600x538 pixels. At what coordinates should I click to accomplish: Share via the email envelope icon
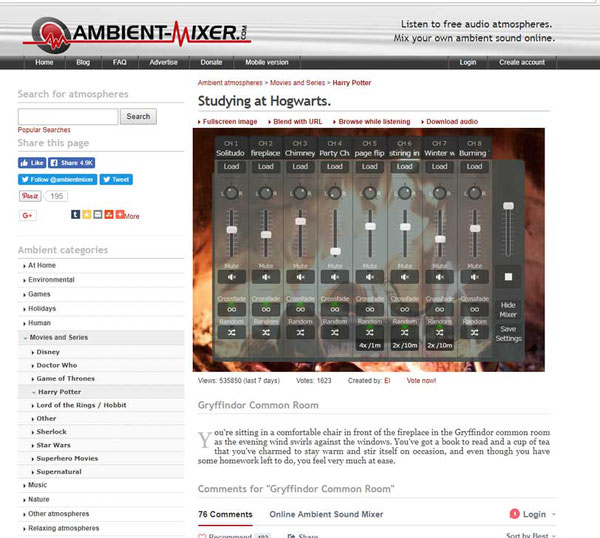coord(98,214)
